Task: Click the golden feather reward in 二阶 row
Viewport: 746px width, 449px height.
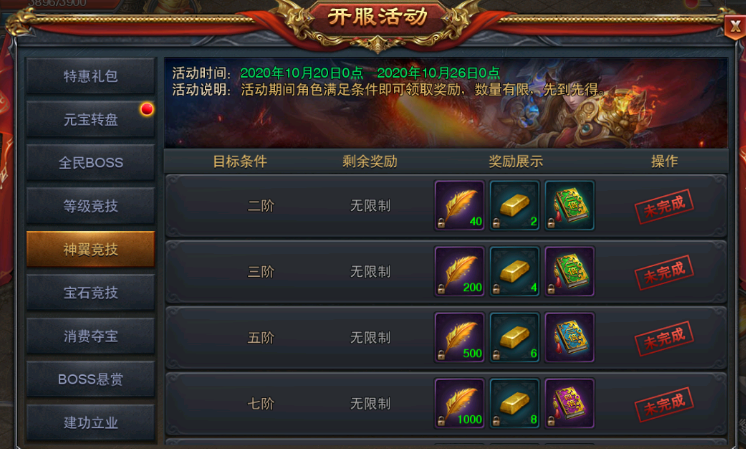Action: [460, 205]
